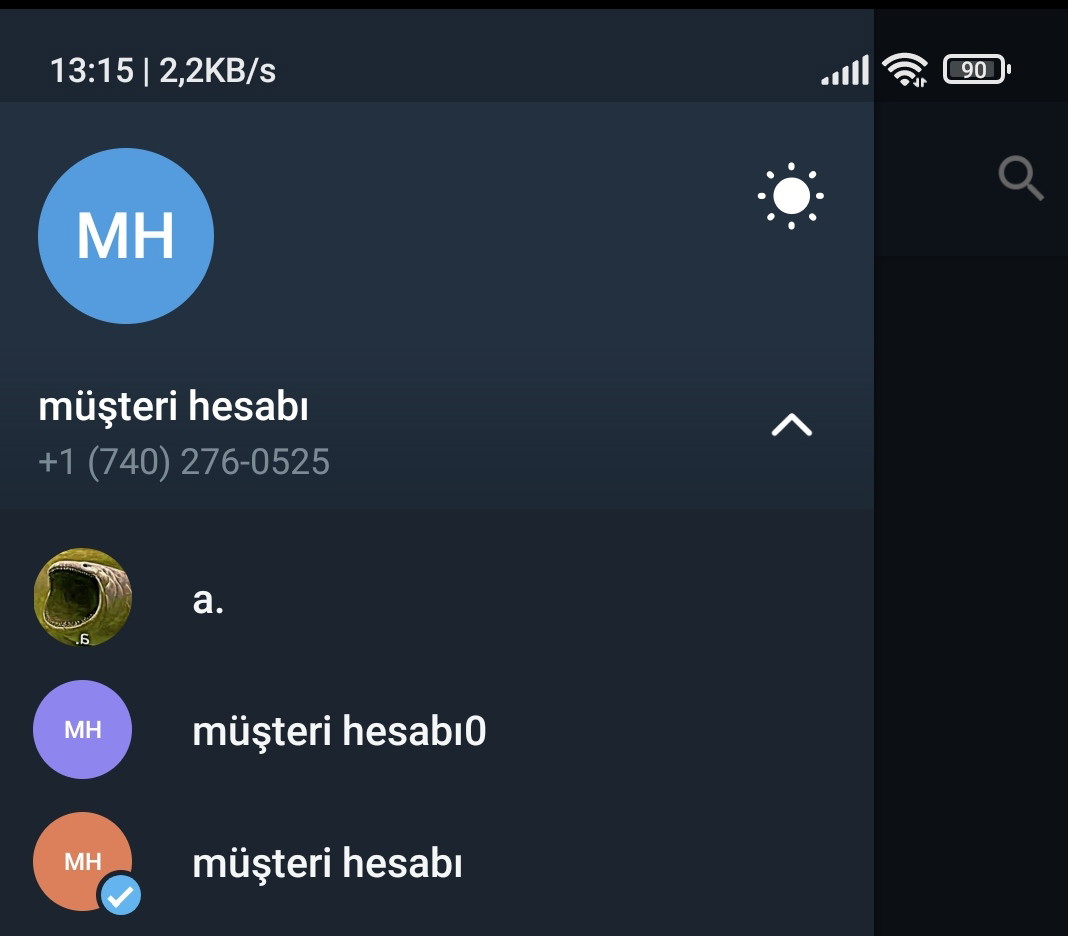Tap the purple MH avatar circle
Viewport: 1068px width, 936px height.
82,730
